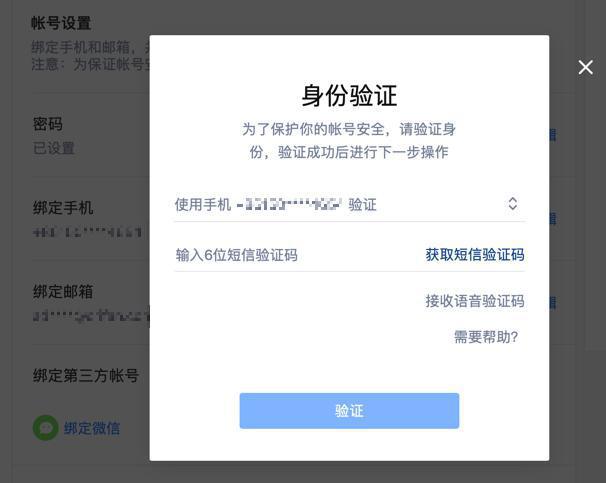This screenshot has width=606, height=483.
Task: Click the 使用手机 验证 method text
Action: 276,204
